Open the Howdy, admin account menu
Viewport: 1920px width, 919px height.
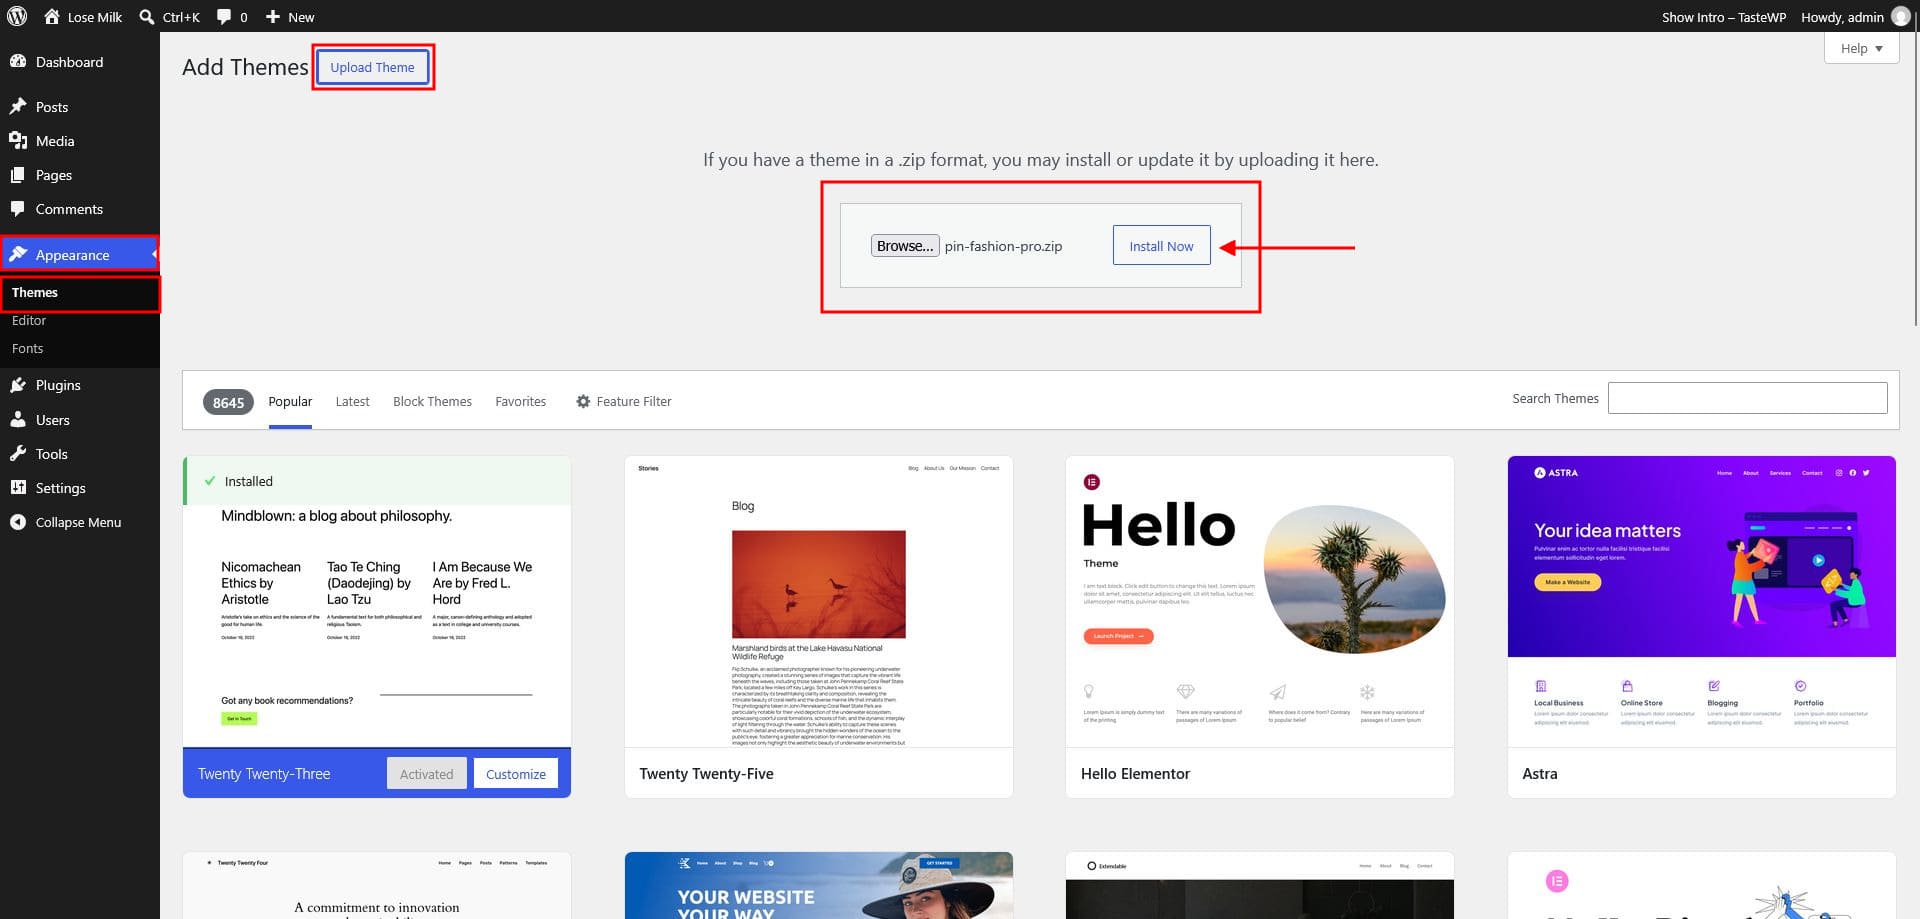click(1855, 16)
